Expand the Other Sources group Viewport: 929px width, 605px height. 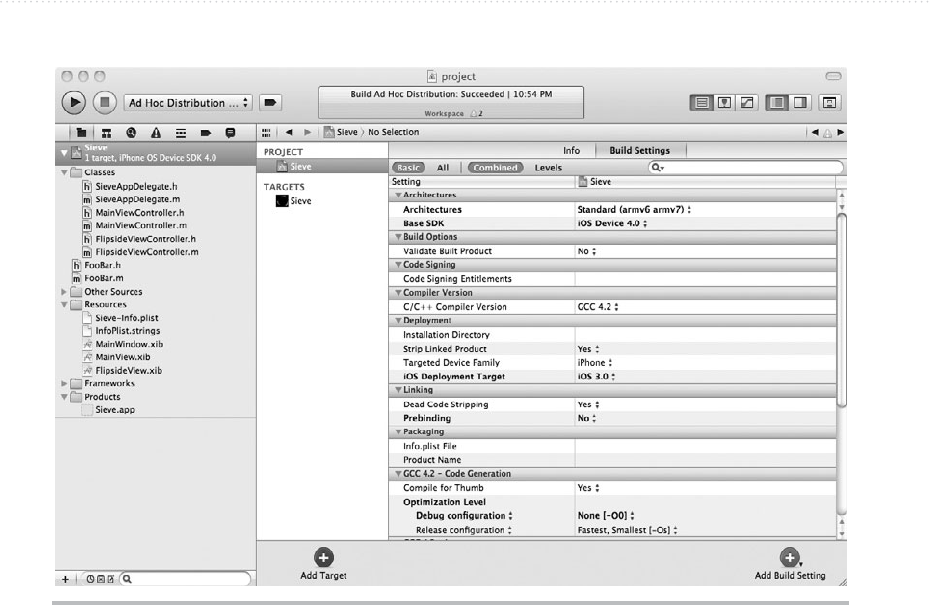coord(64,292)
